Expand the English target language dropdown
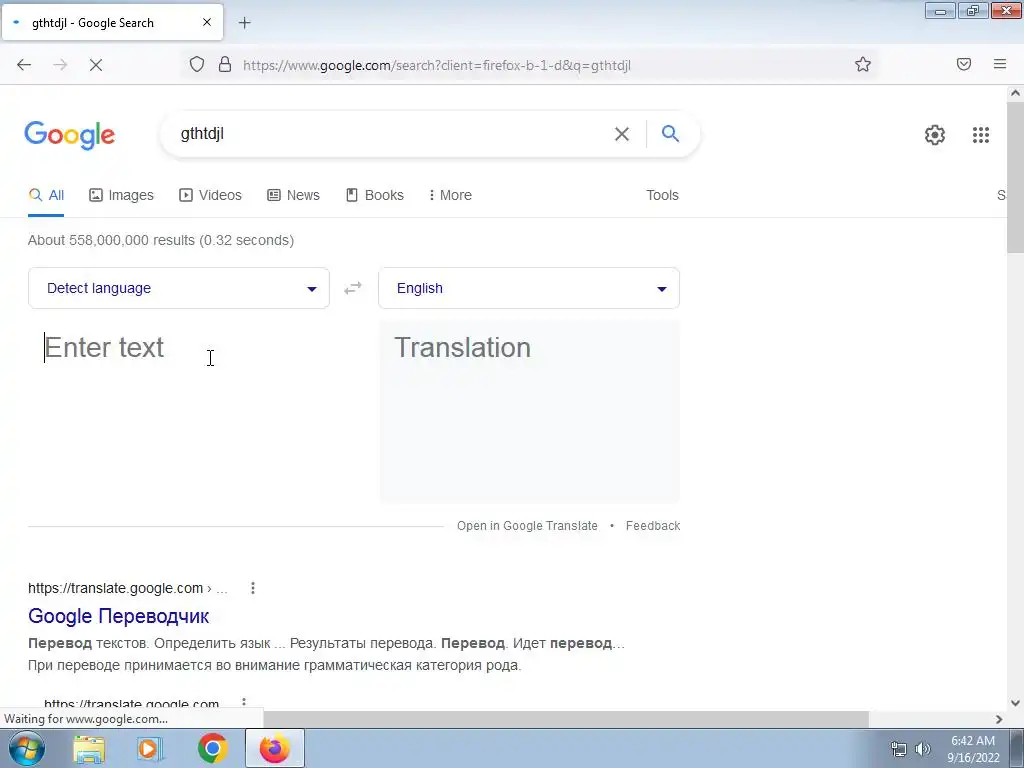This screenshot has height=768, width=1024. [x=529, y=288]
